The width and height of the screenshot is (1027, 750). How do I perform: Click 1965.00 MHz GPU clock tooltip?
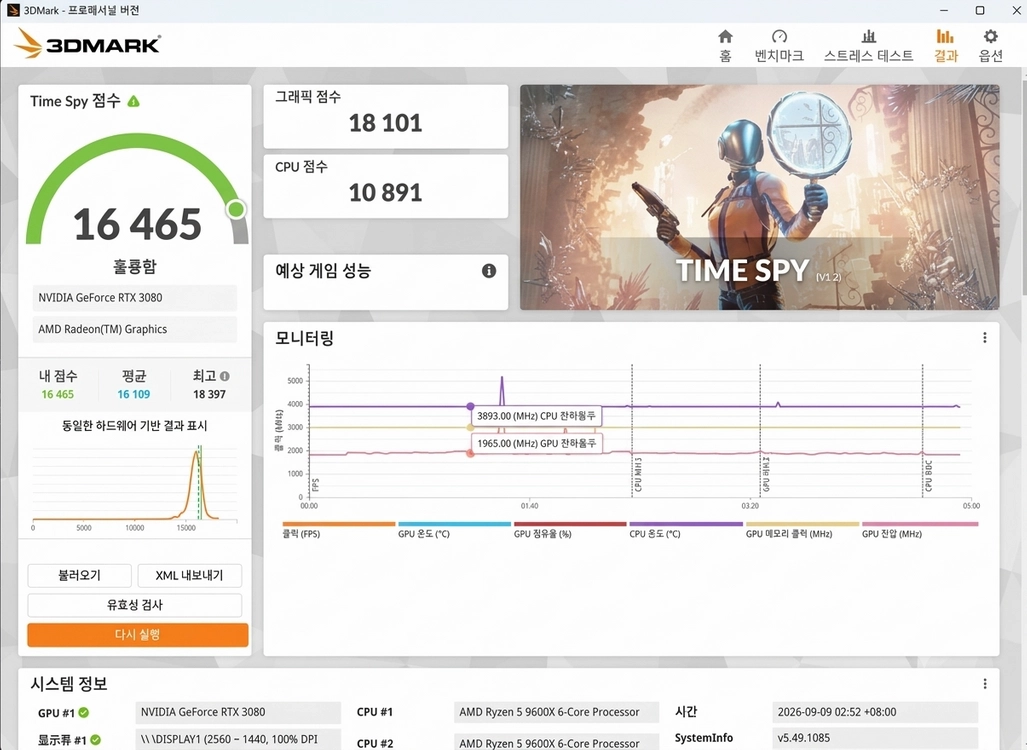coord(536,443)
